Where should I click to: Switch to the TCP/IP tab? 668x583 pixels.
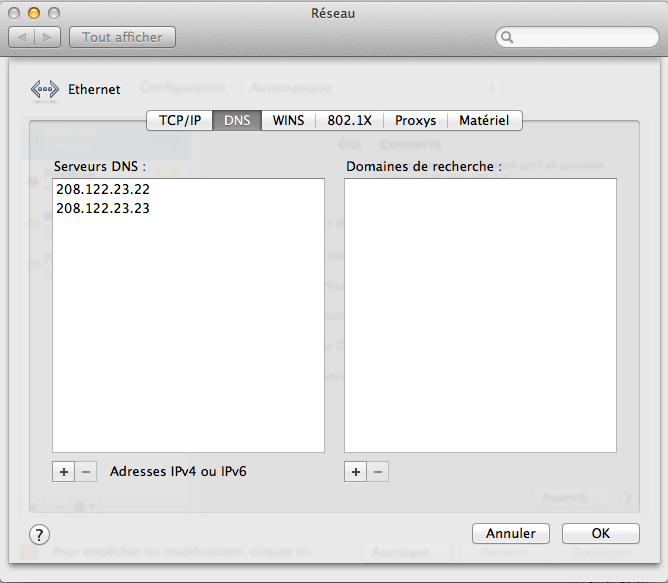(x=180, y=120)
